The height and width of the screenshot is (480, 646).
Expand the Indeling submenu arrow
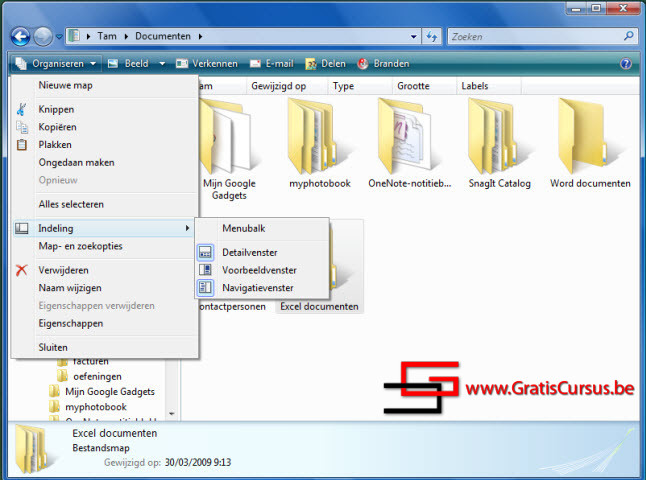[x=187, y=228]
